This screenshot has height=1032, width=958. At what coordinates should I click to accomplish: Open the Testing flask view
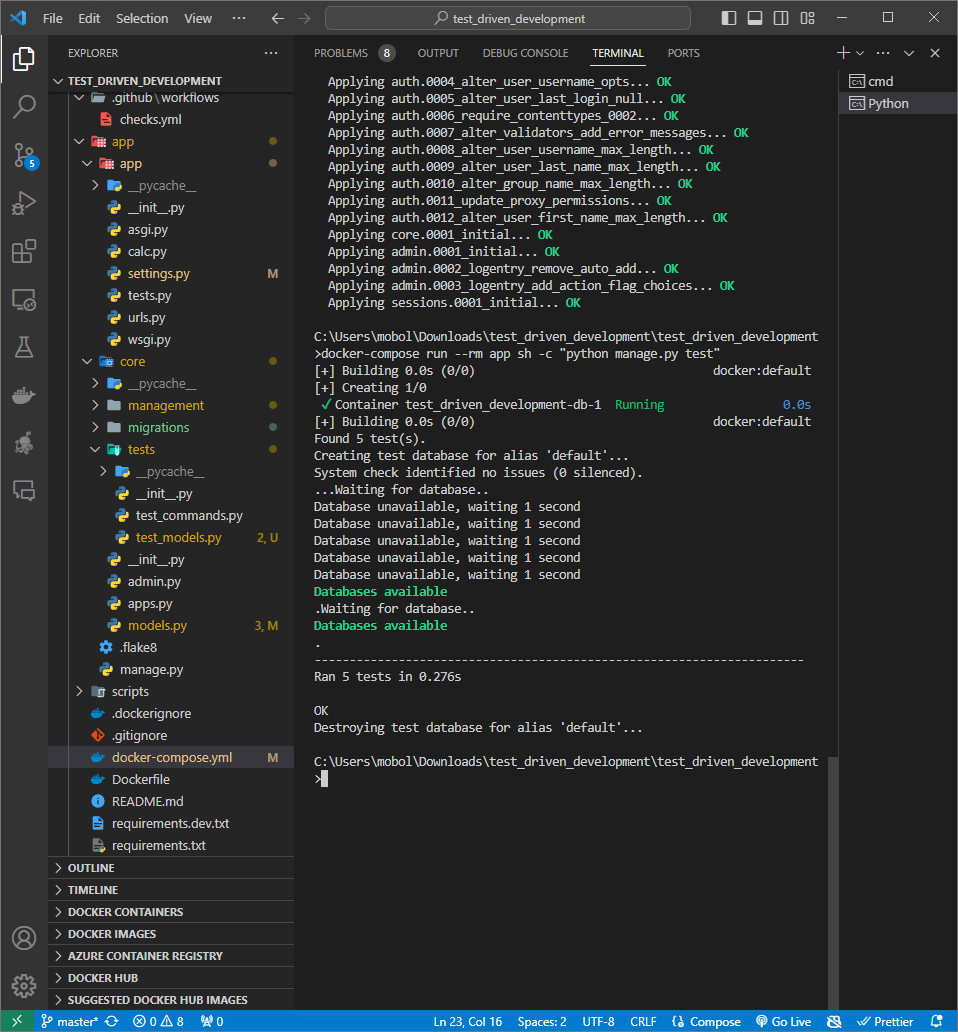click(24, 347)
